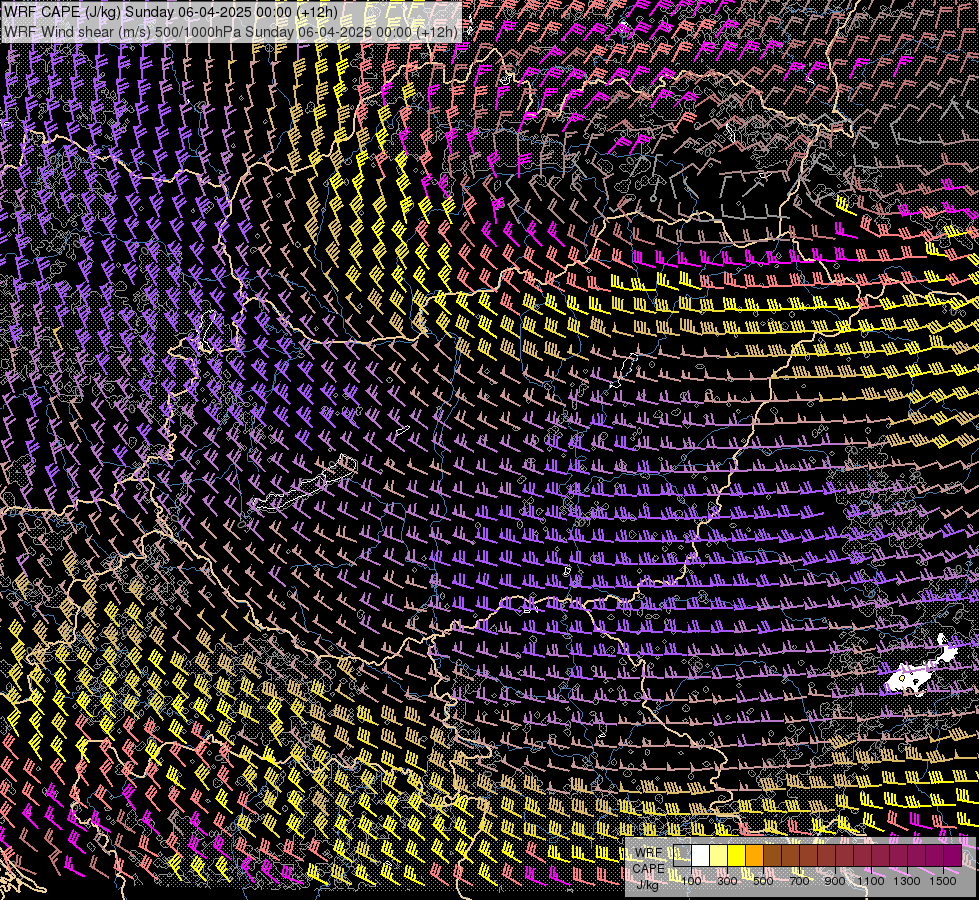Select the orange legend color swatch
Viewport: 979px width, 900px height.
(754, 856)
